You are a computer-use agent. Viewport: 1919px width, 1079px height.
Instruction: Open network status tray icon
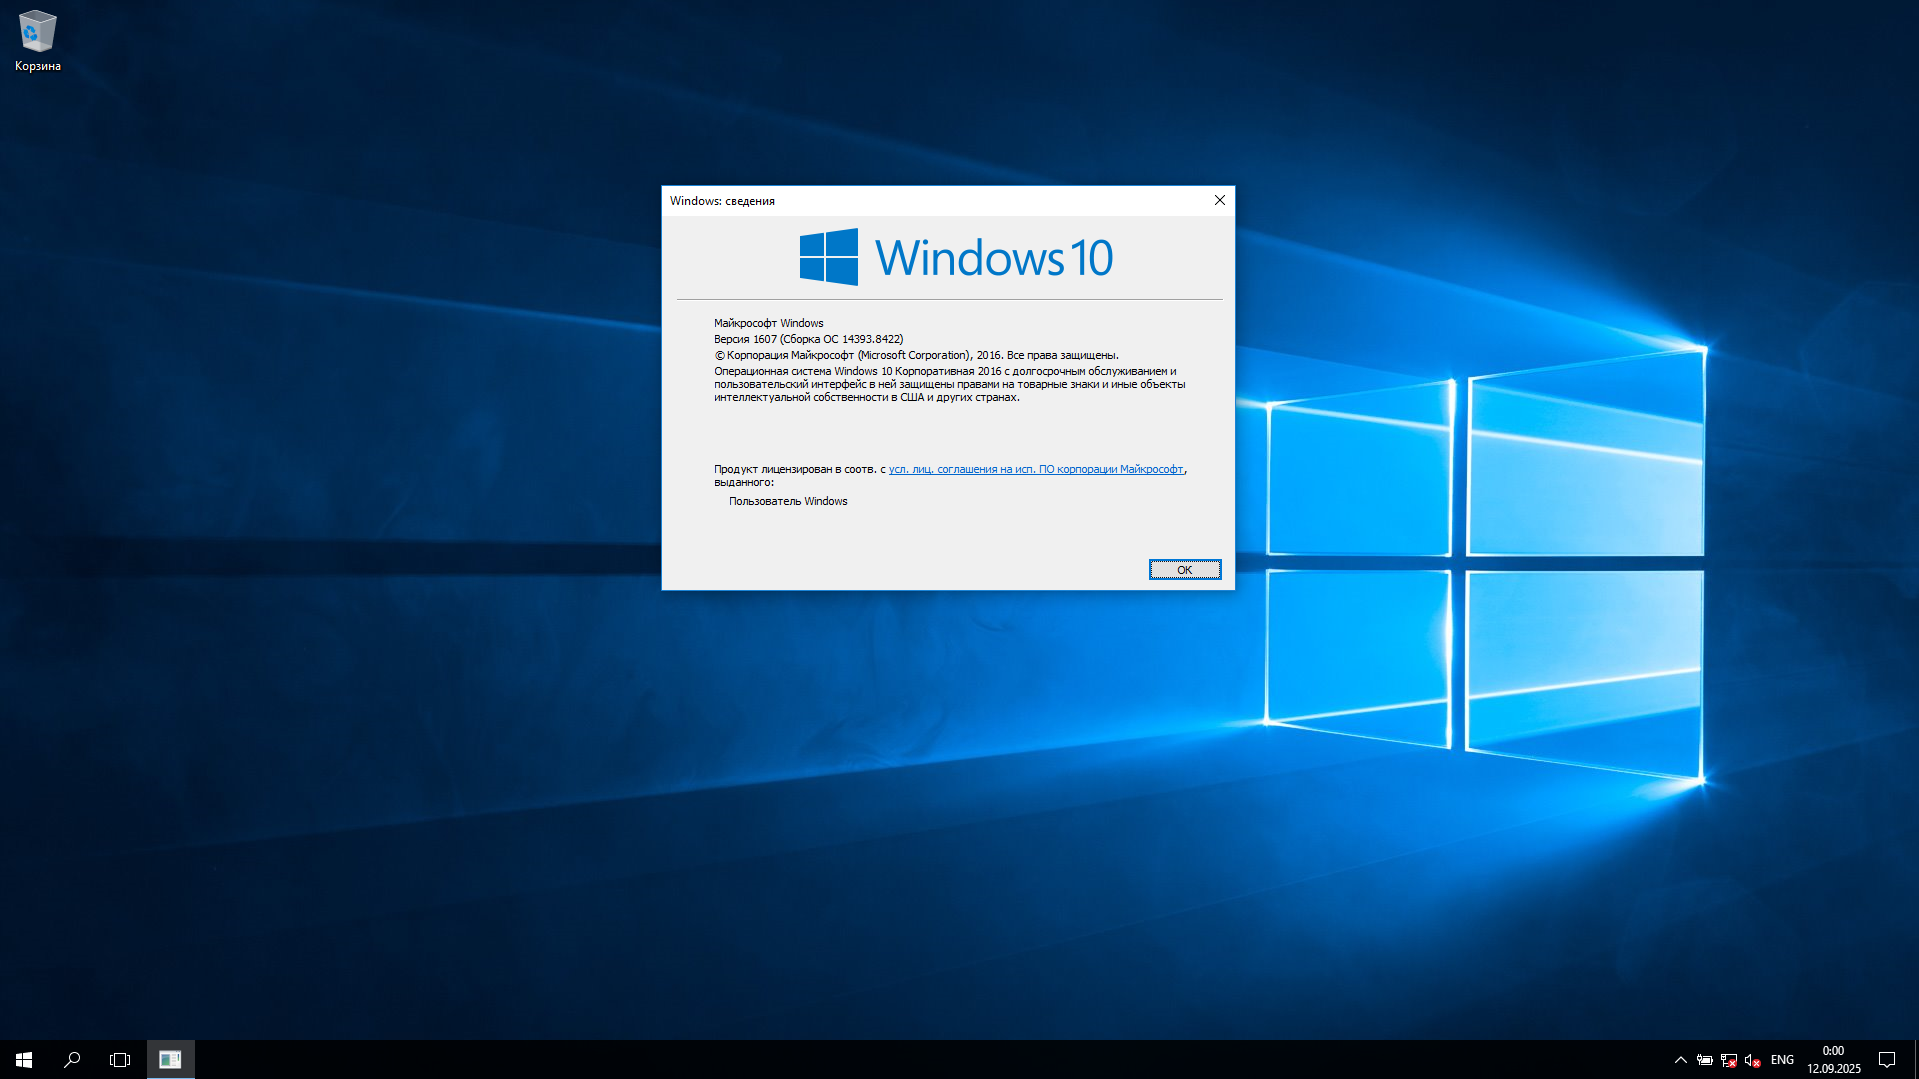point(1728,1060)
